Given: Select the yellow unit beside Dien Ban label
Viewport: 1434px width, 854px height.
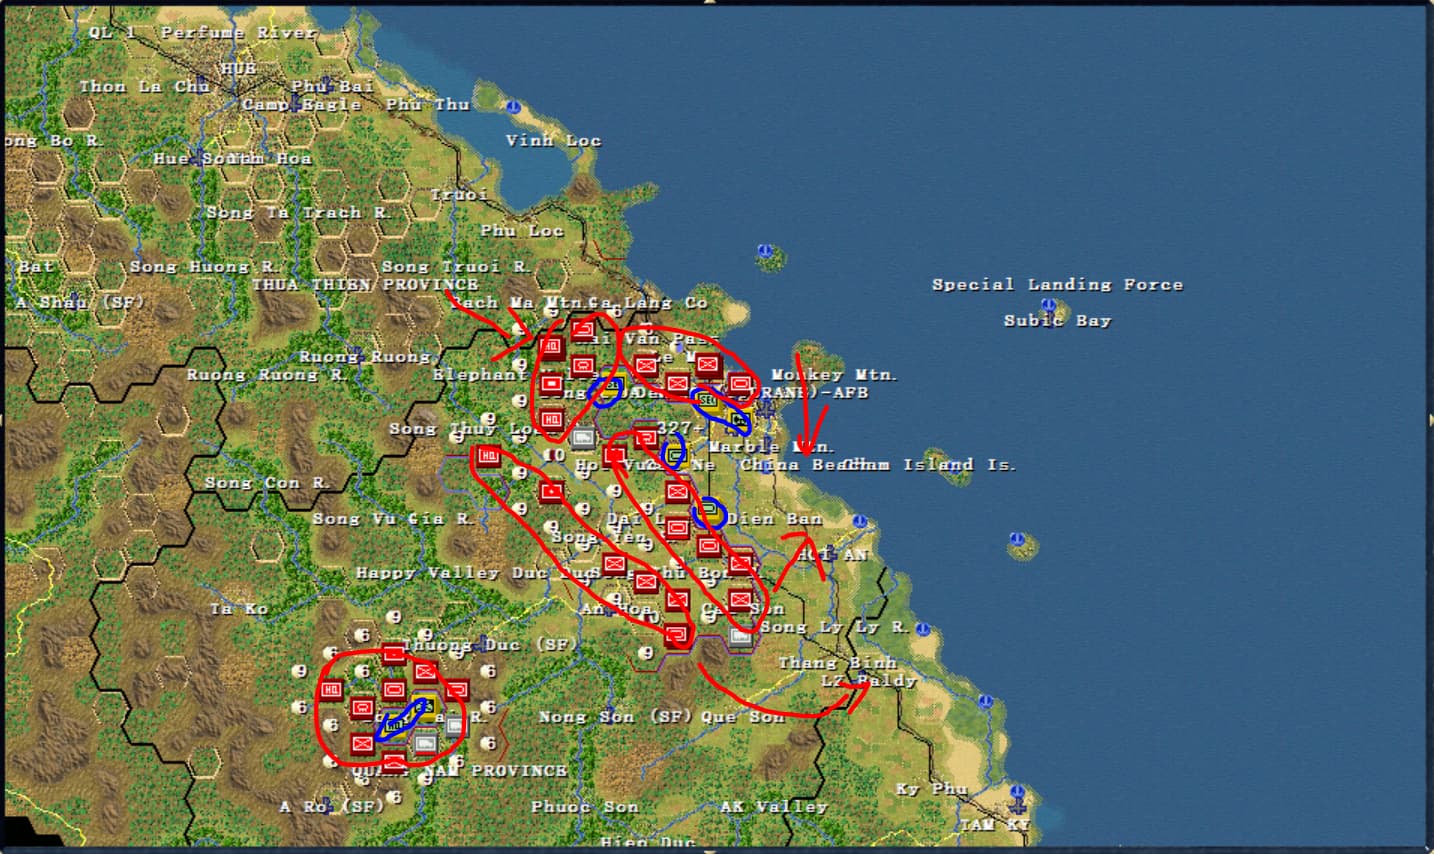Looking at the screenshot, I should pyautogui.click(x=710, y=511).
